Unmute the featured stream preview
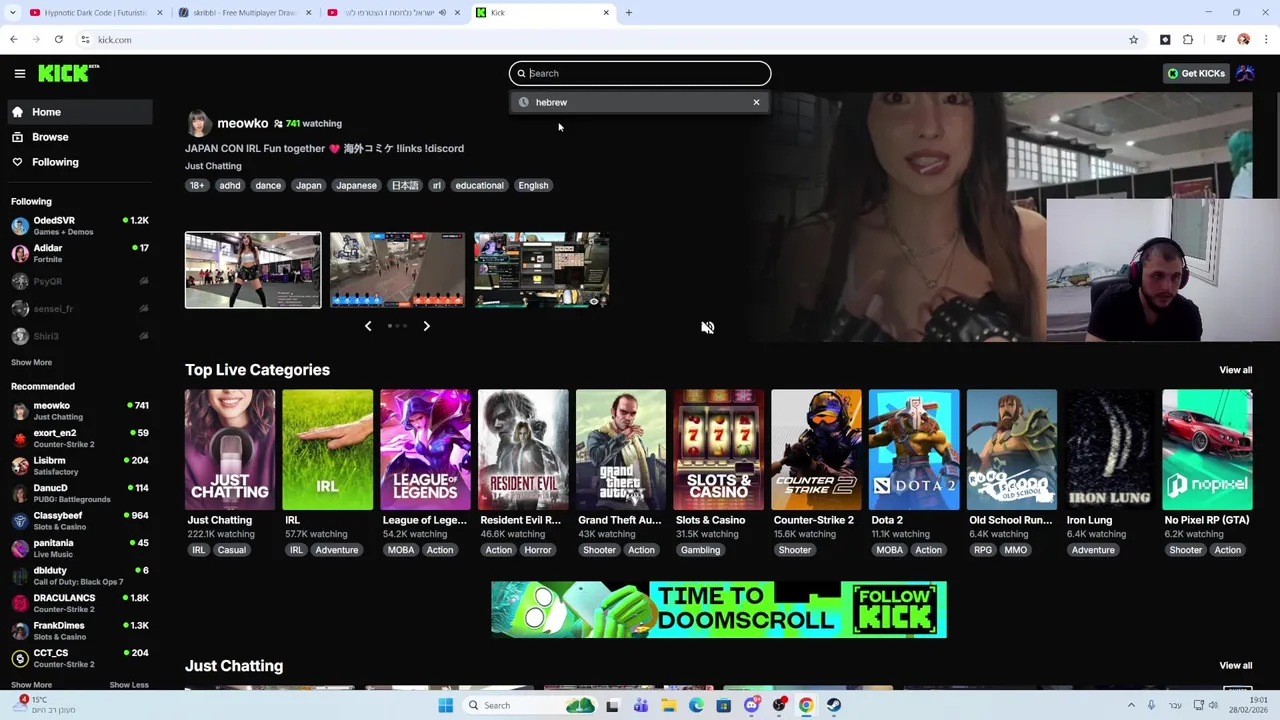 tap(707, 327)
